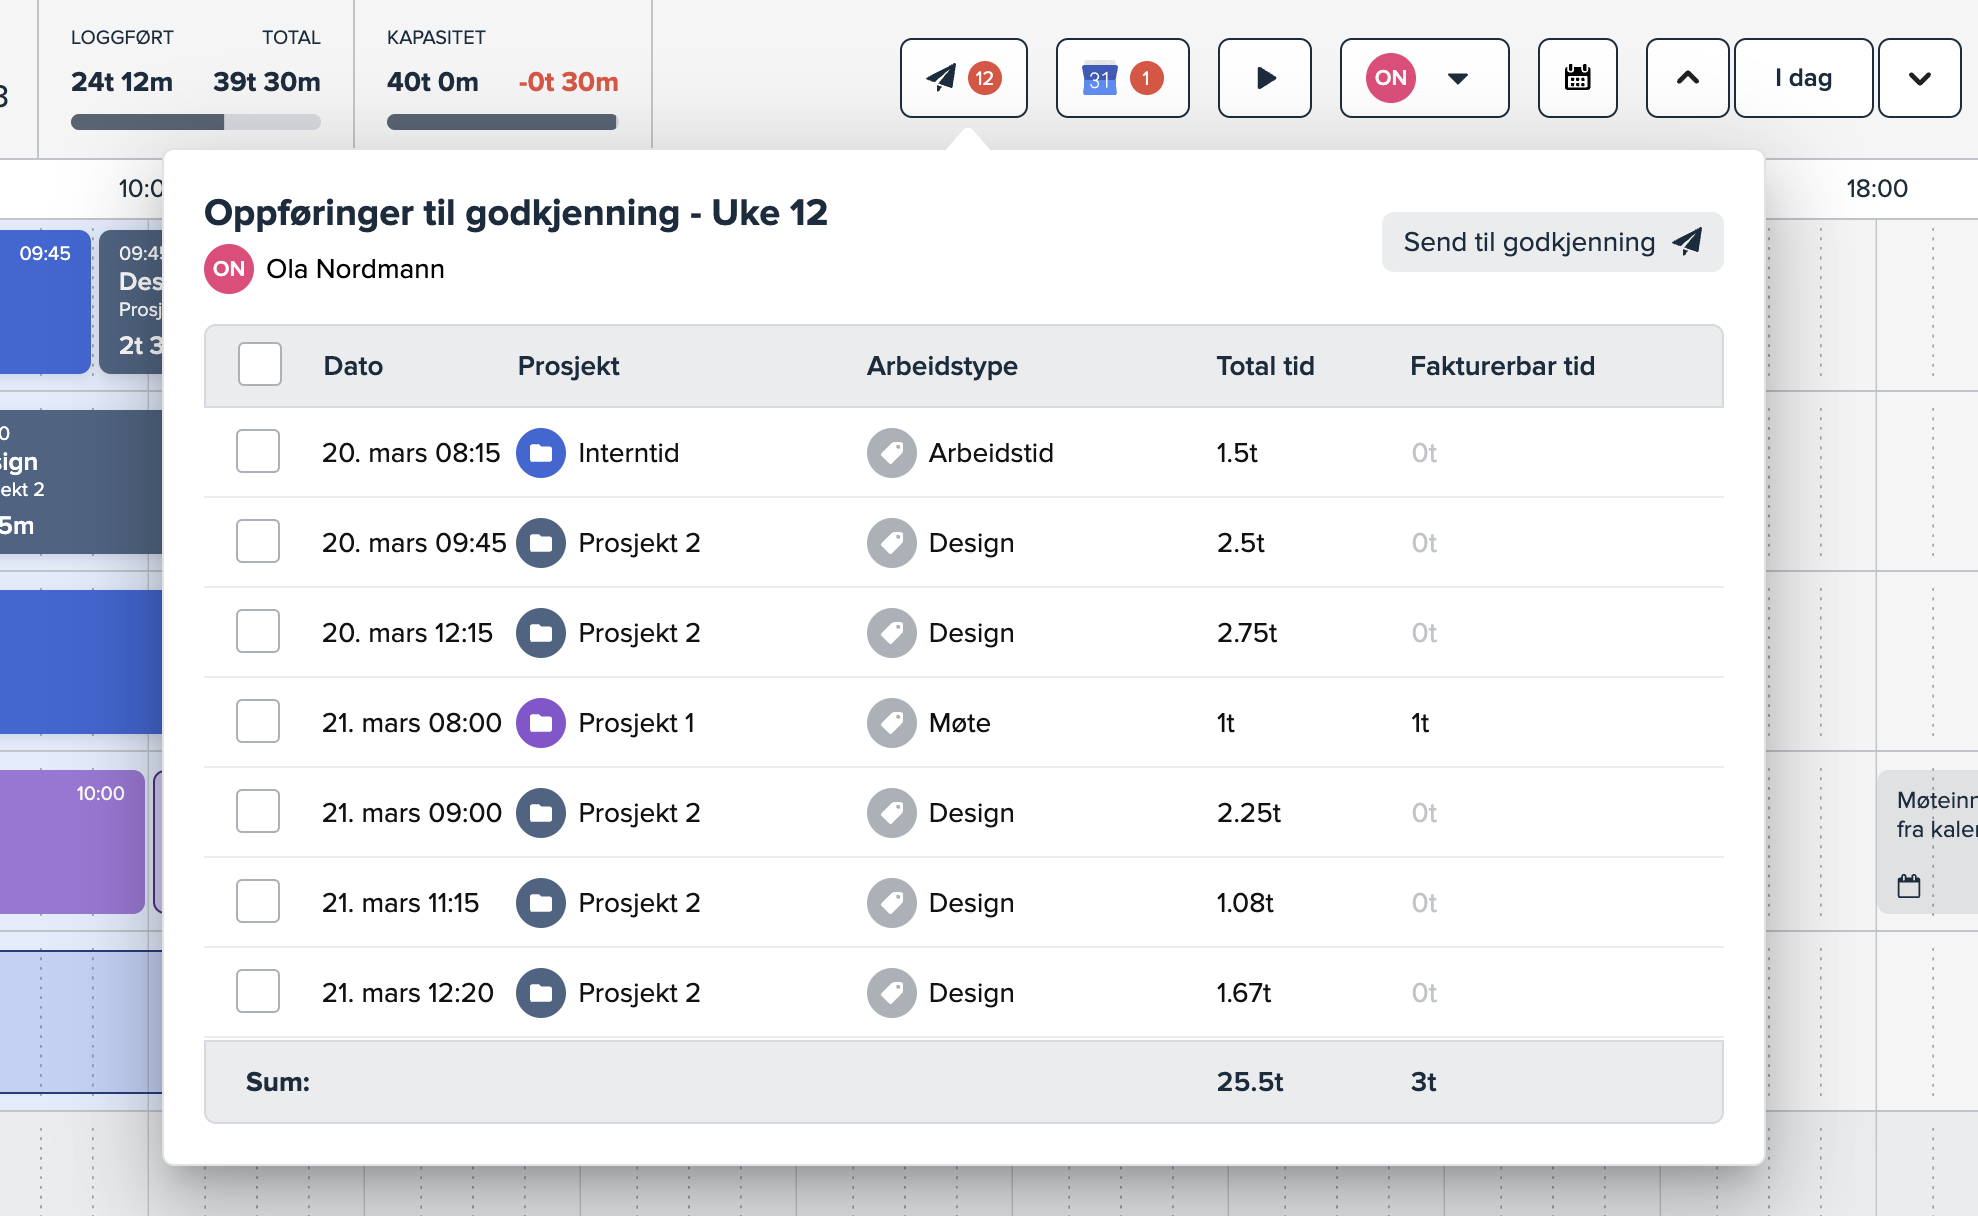Click the purple 10:00 time entry block

pos(72,842)
